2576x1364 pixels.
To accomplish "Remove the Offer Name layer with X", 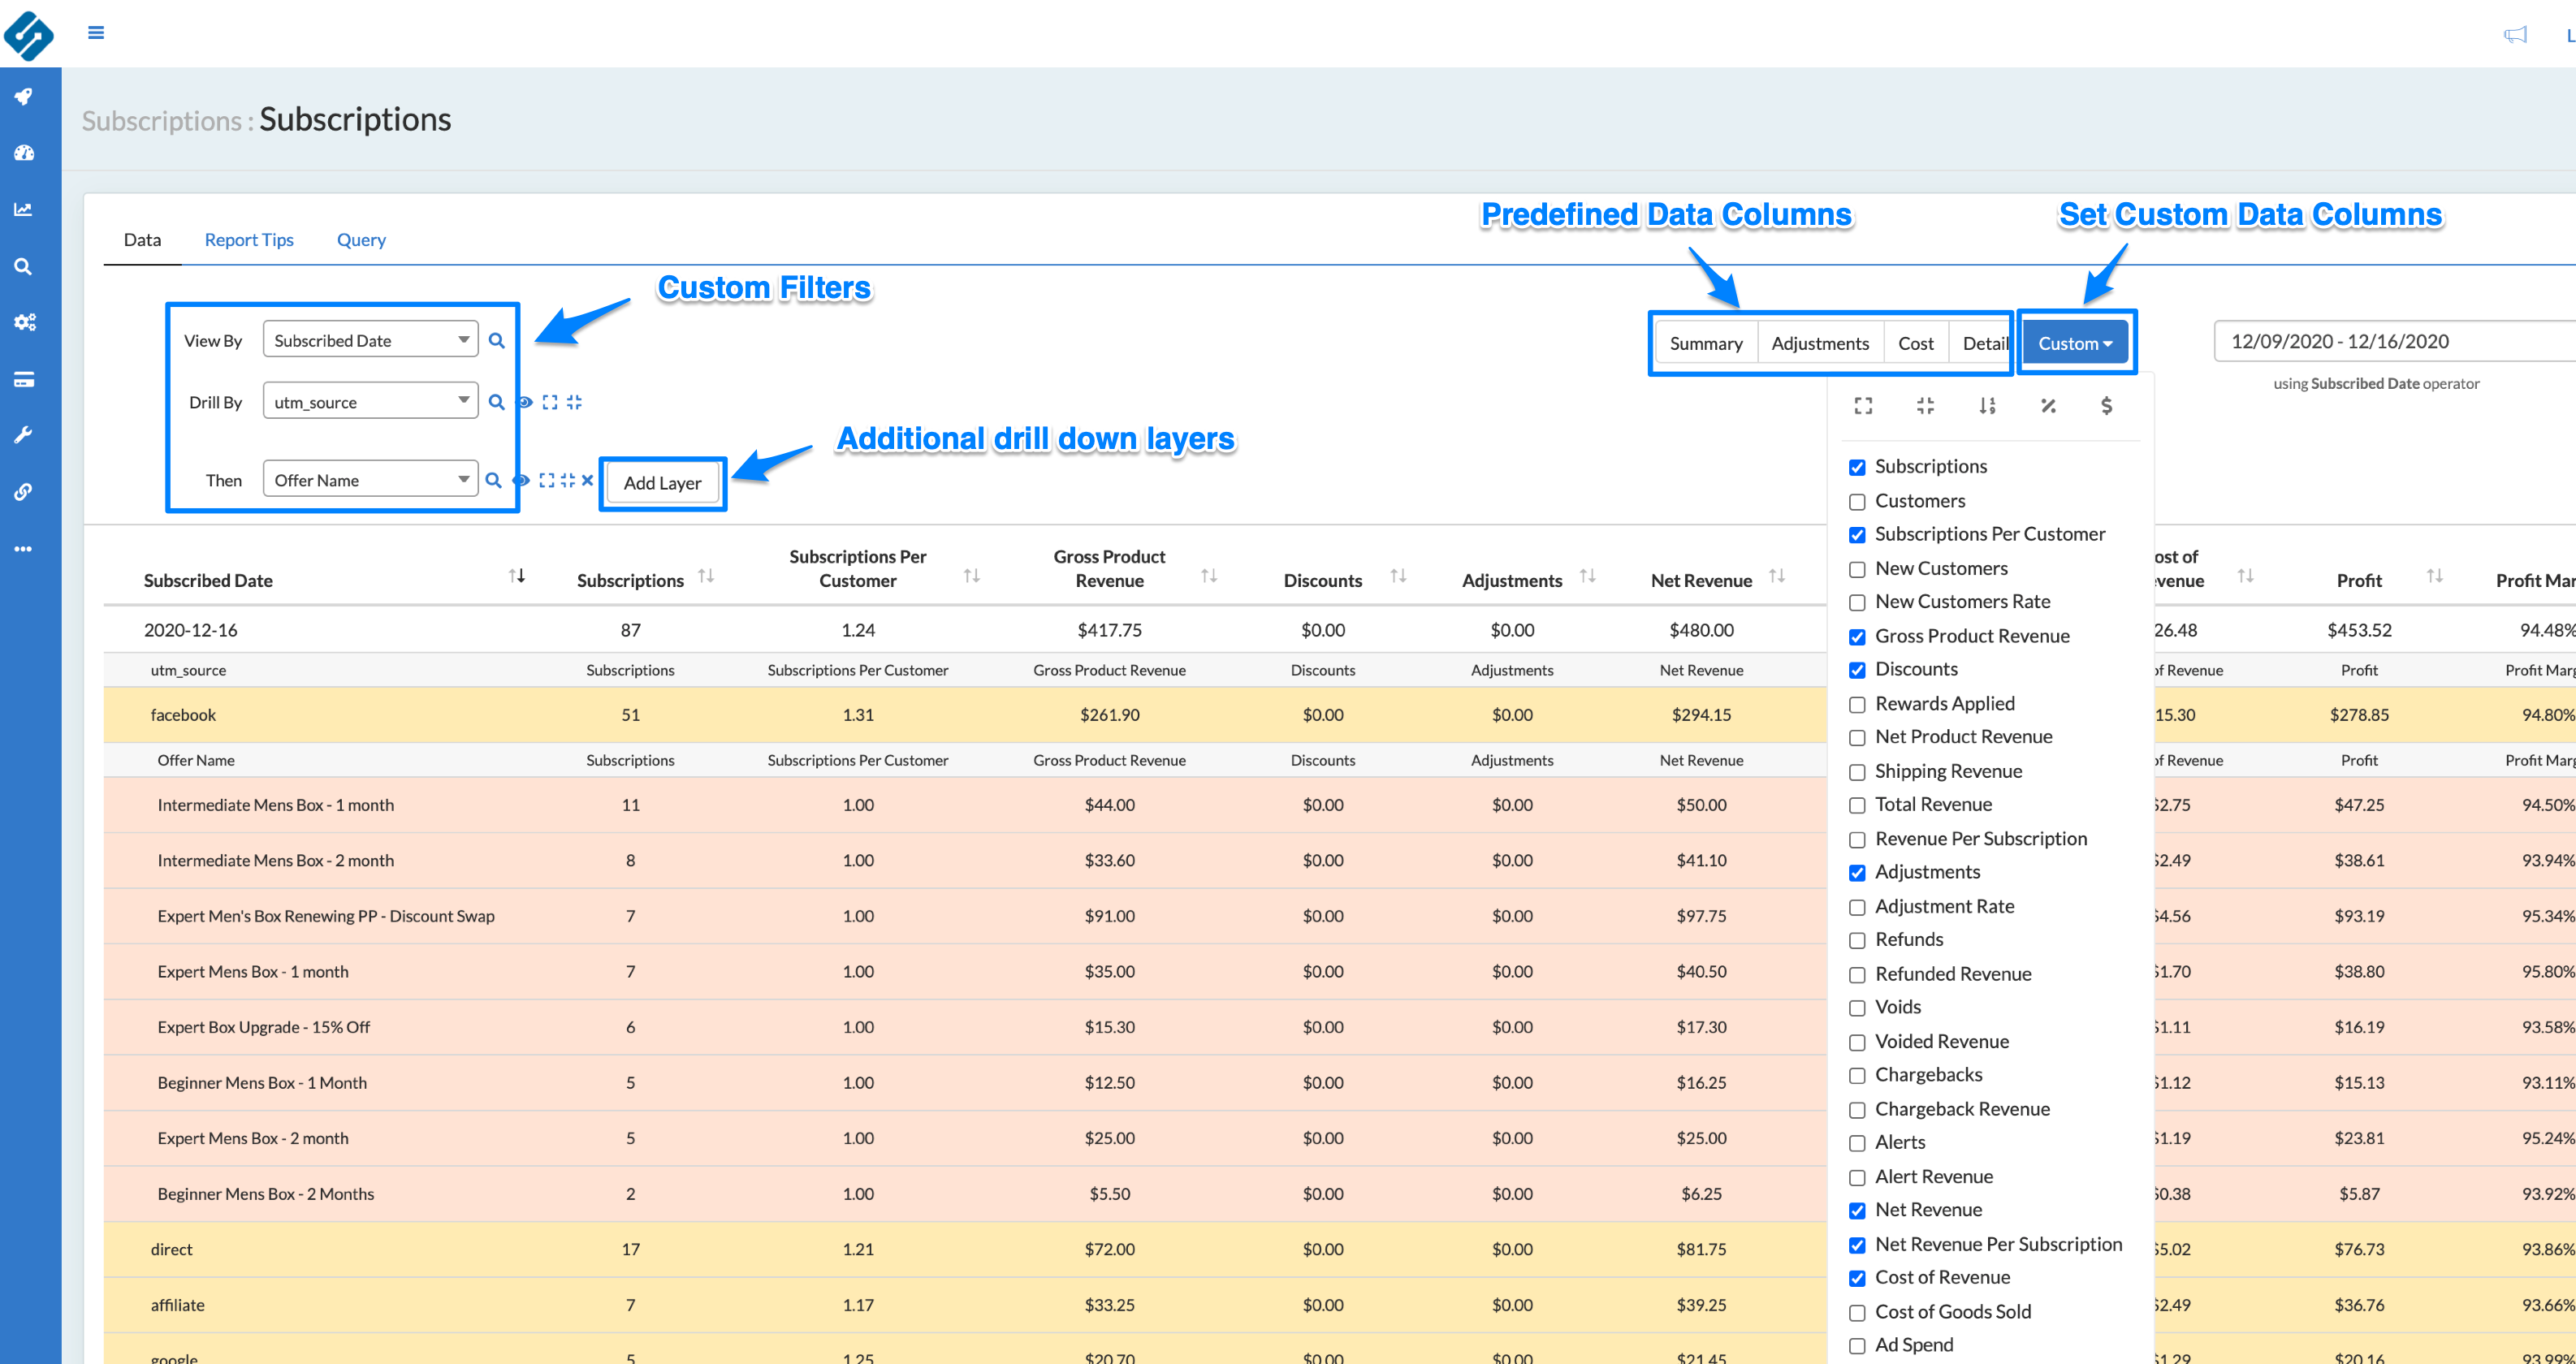I will (587, 481).
